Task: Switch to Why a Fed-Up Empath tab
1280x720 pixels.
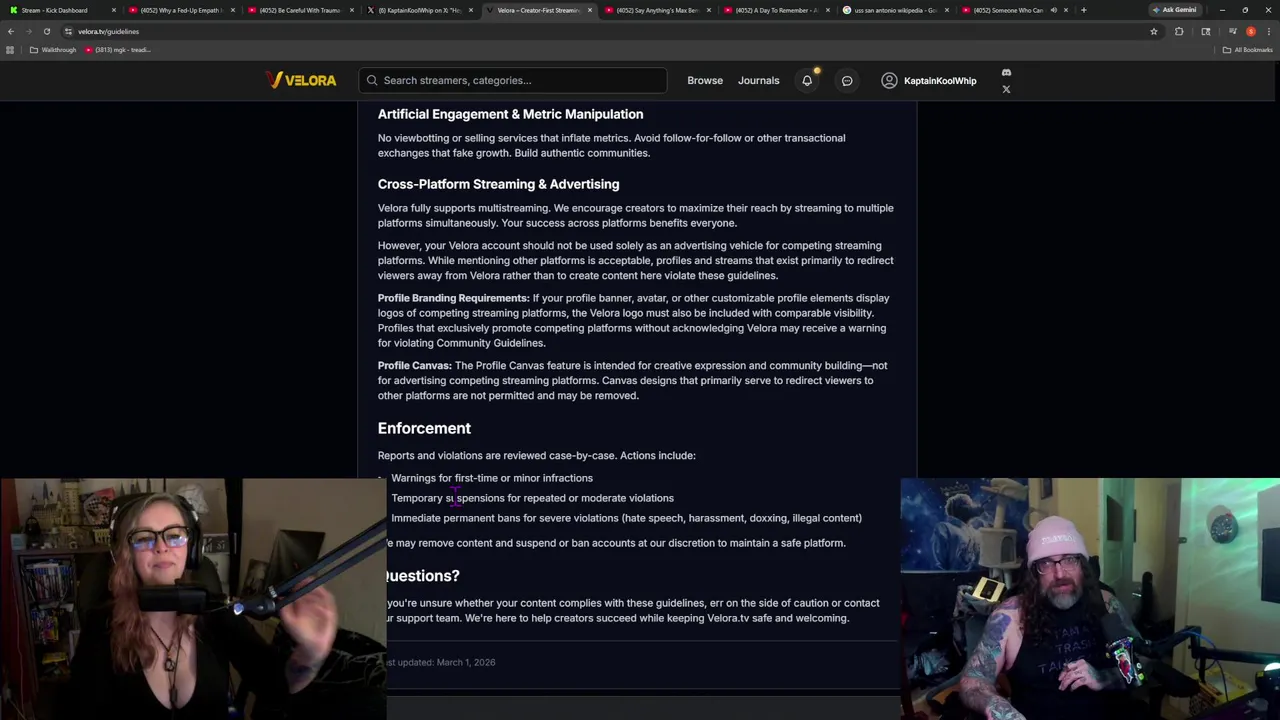Action: [x=181, y=10]
